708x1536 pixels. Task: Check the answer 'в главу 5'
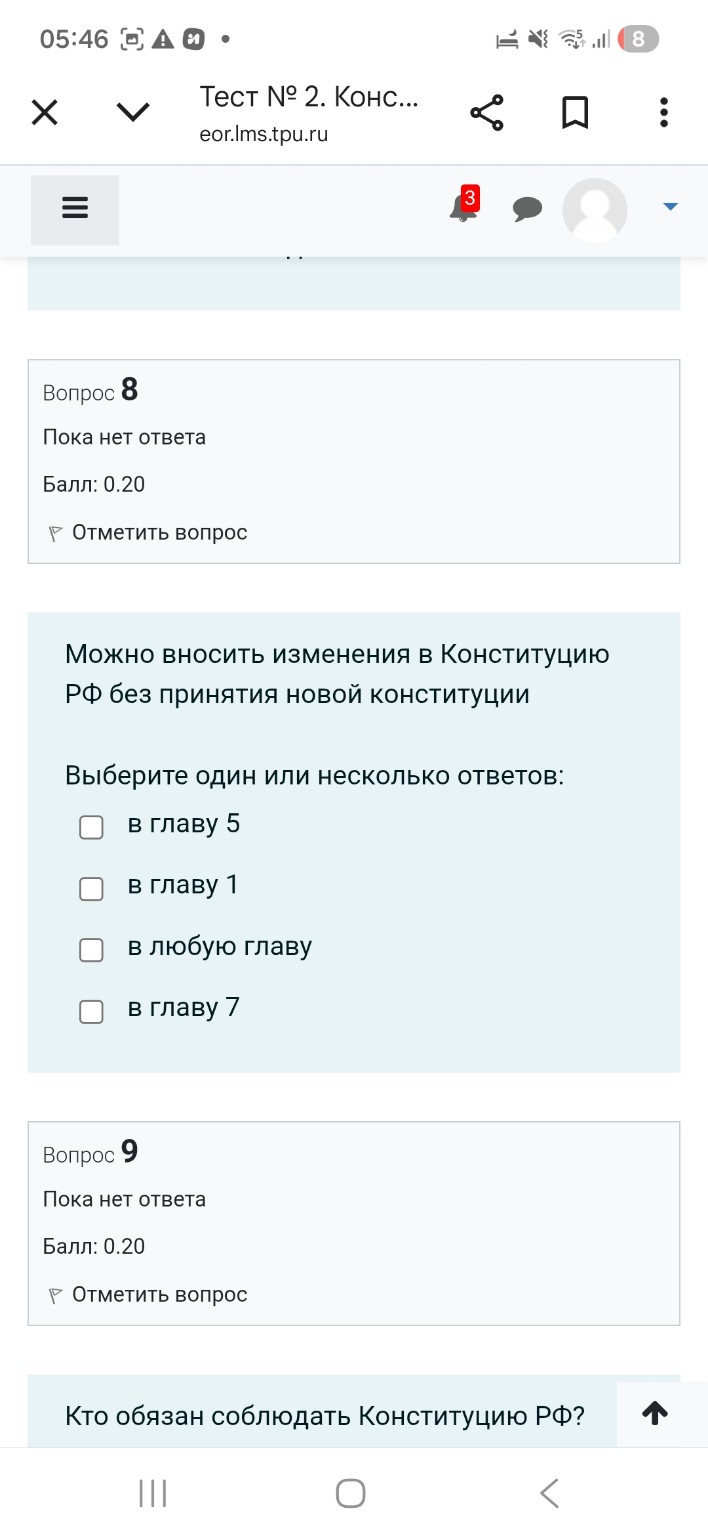pos(91,827)
